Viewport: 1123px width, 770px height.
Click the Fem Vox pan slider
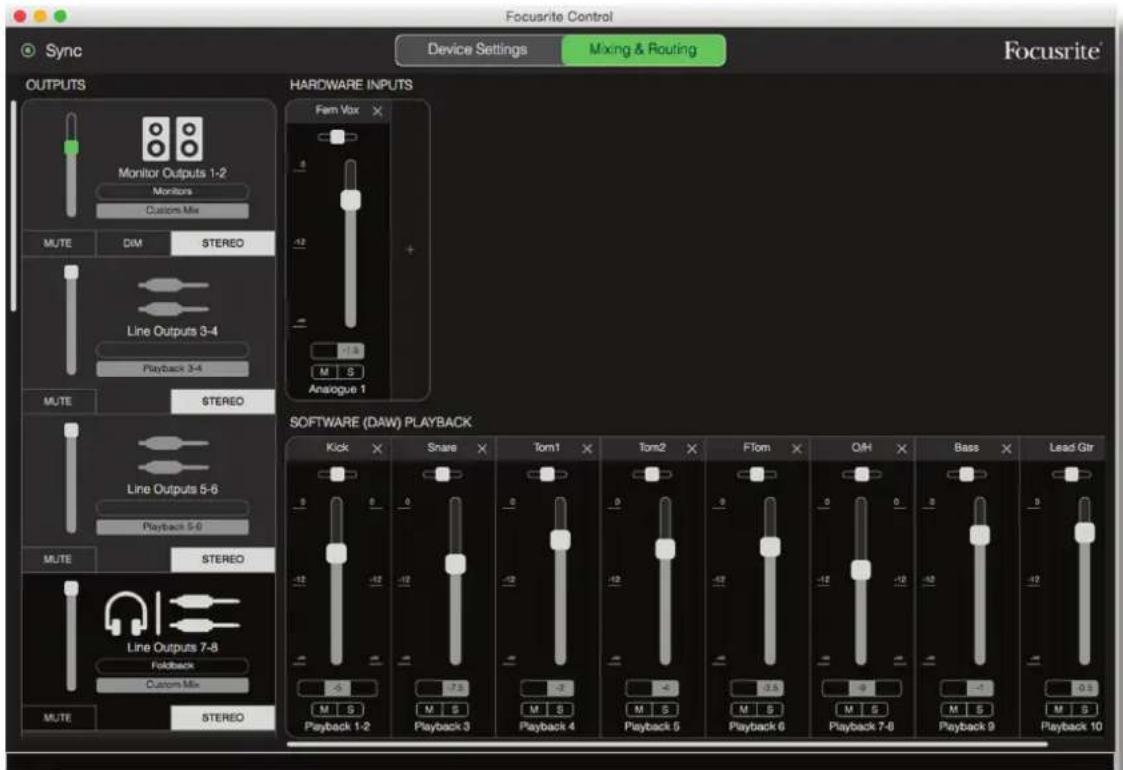click(337, 137)
